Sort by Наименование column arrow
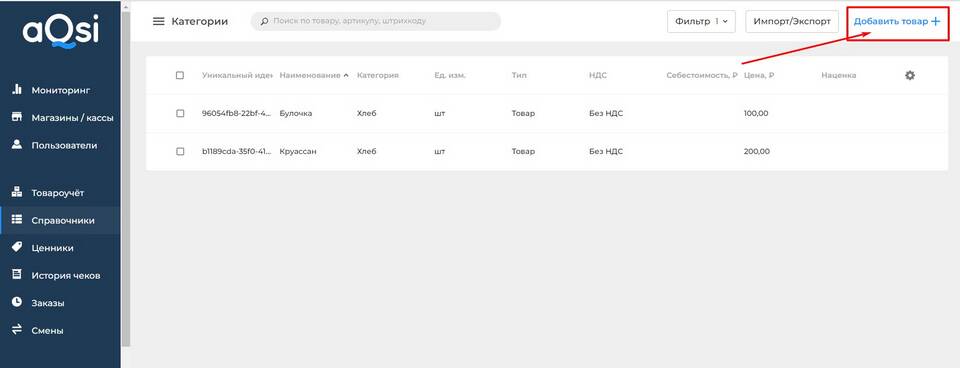This screenshot has height=368, width=960. tap(347, 75)
